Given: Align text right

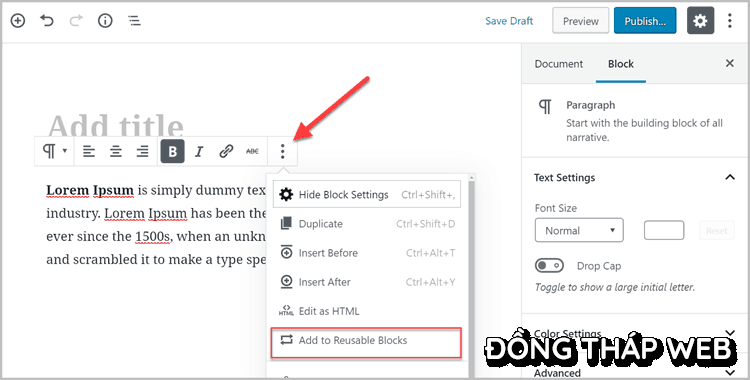Looking at the screenshot, I should 143,152.
